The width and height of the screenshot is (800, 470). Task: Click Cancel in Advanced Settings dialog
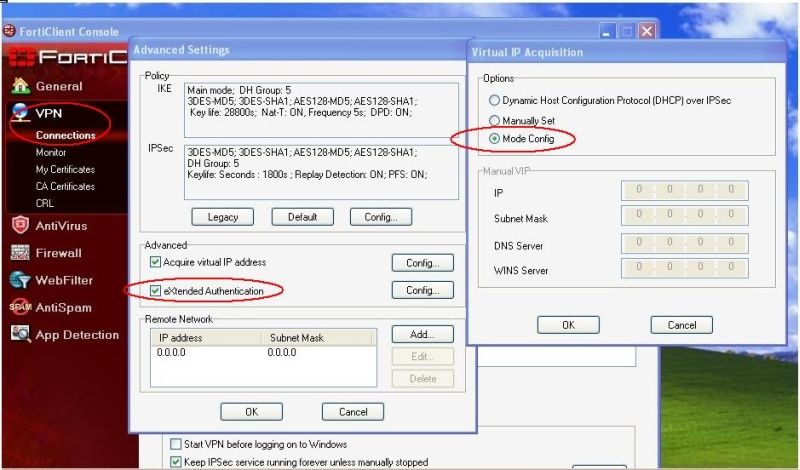tap(353, 412)
